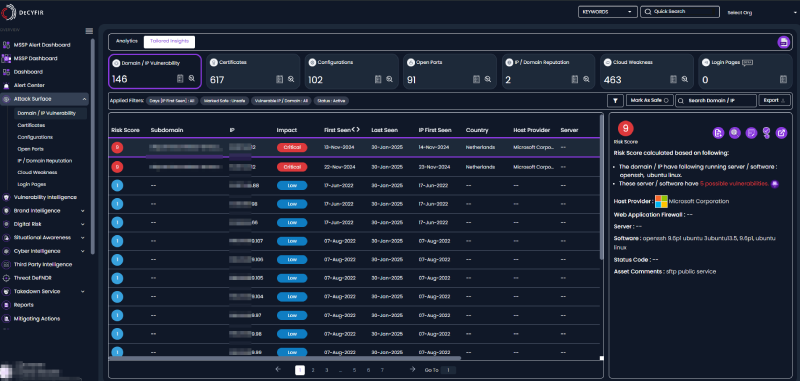Image resolution: width=800 pixels, height=381 pixels.
Task: Open the report icon on Certificates card
Action: point(279,79)
